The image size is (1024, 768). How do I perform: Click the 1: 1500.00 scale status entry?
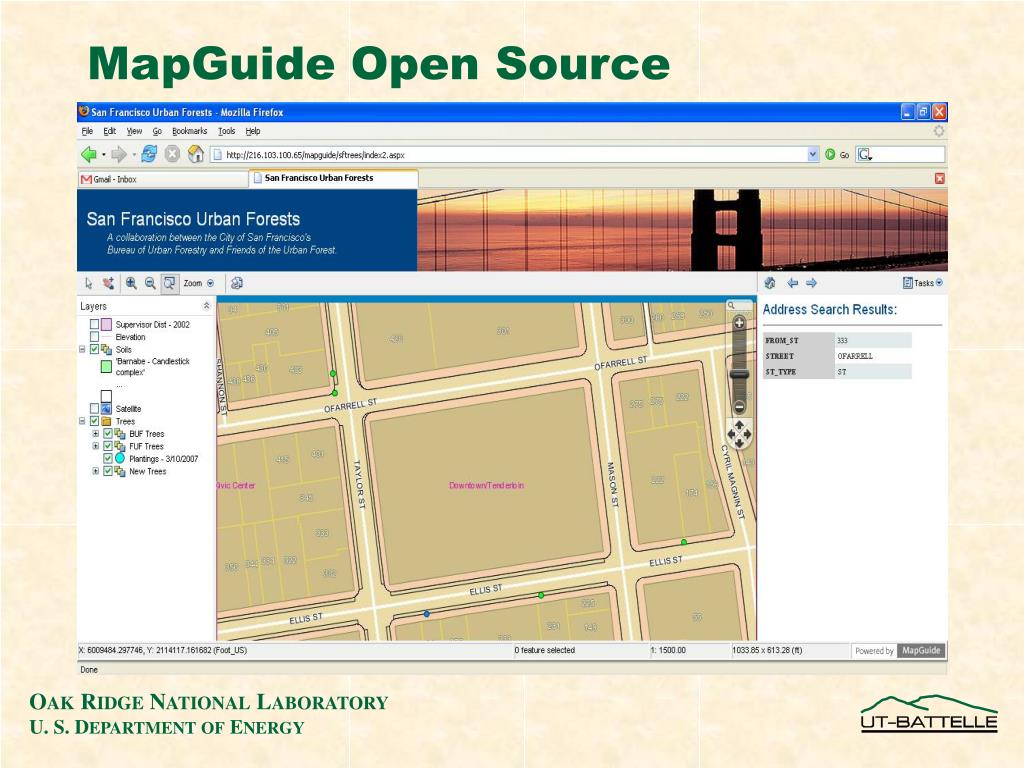(x=669, y=650)
